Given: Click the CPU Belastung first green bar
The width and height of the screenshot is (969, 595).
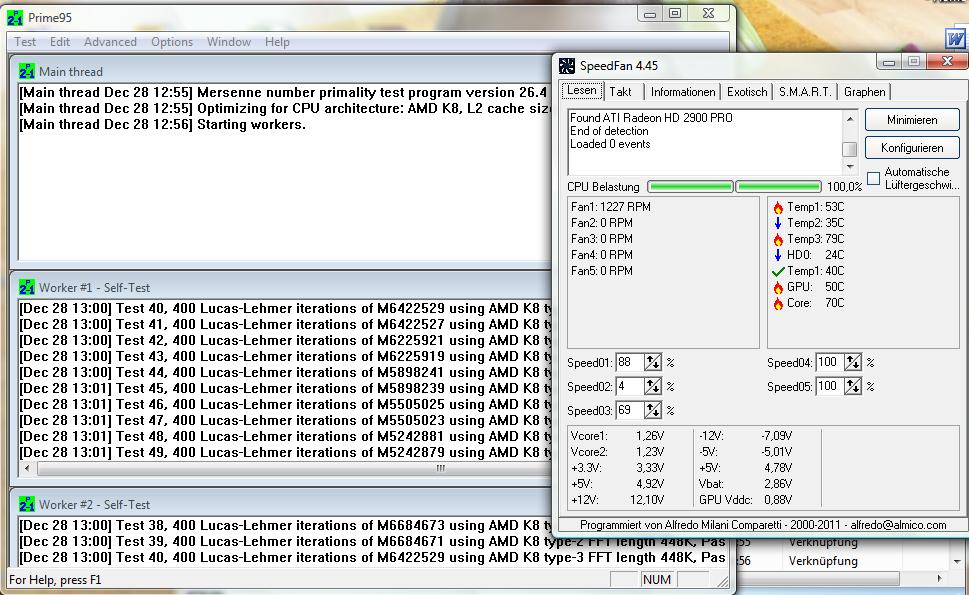Looking at the screenshot, I should pyautogui.click(x=690, y=187).
